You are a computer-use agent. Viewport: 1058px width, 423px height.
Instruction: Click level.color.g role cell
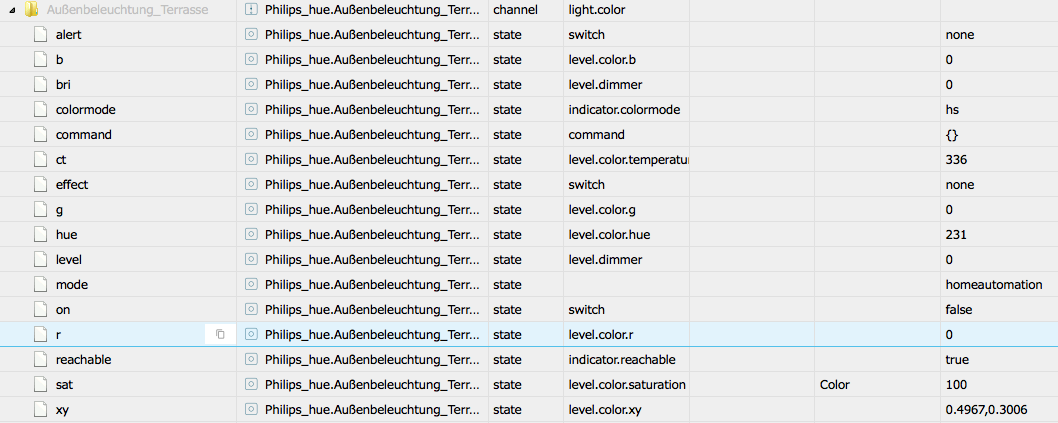602,210
